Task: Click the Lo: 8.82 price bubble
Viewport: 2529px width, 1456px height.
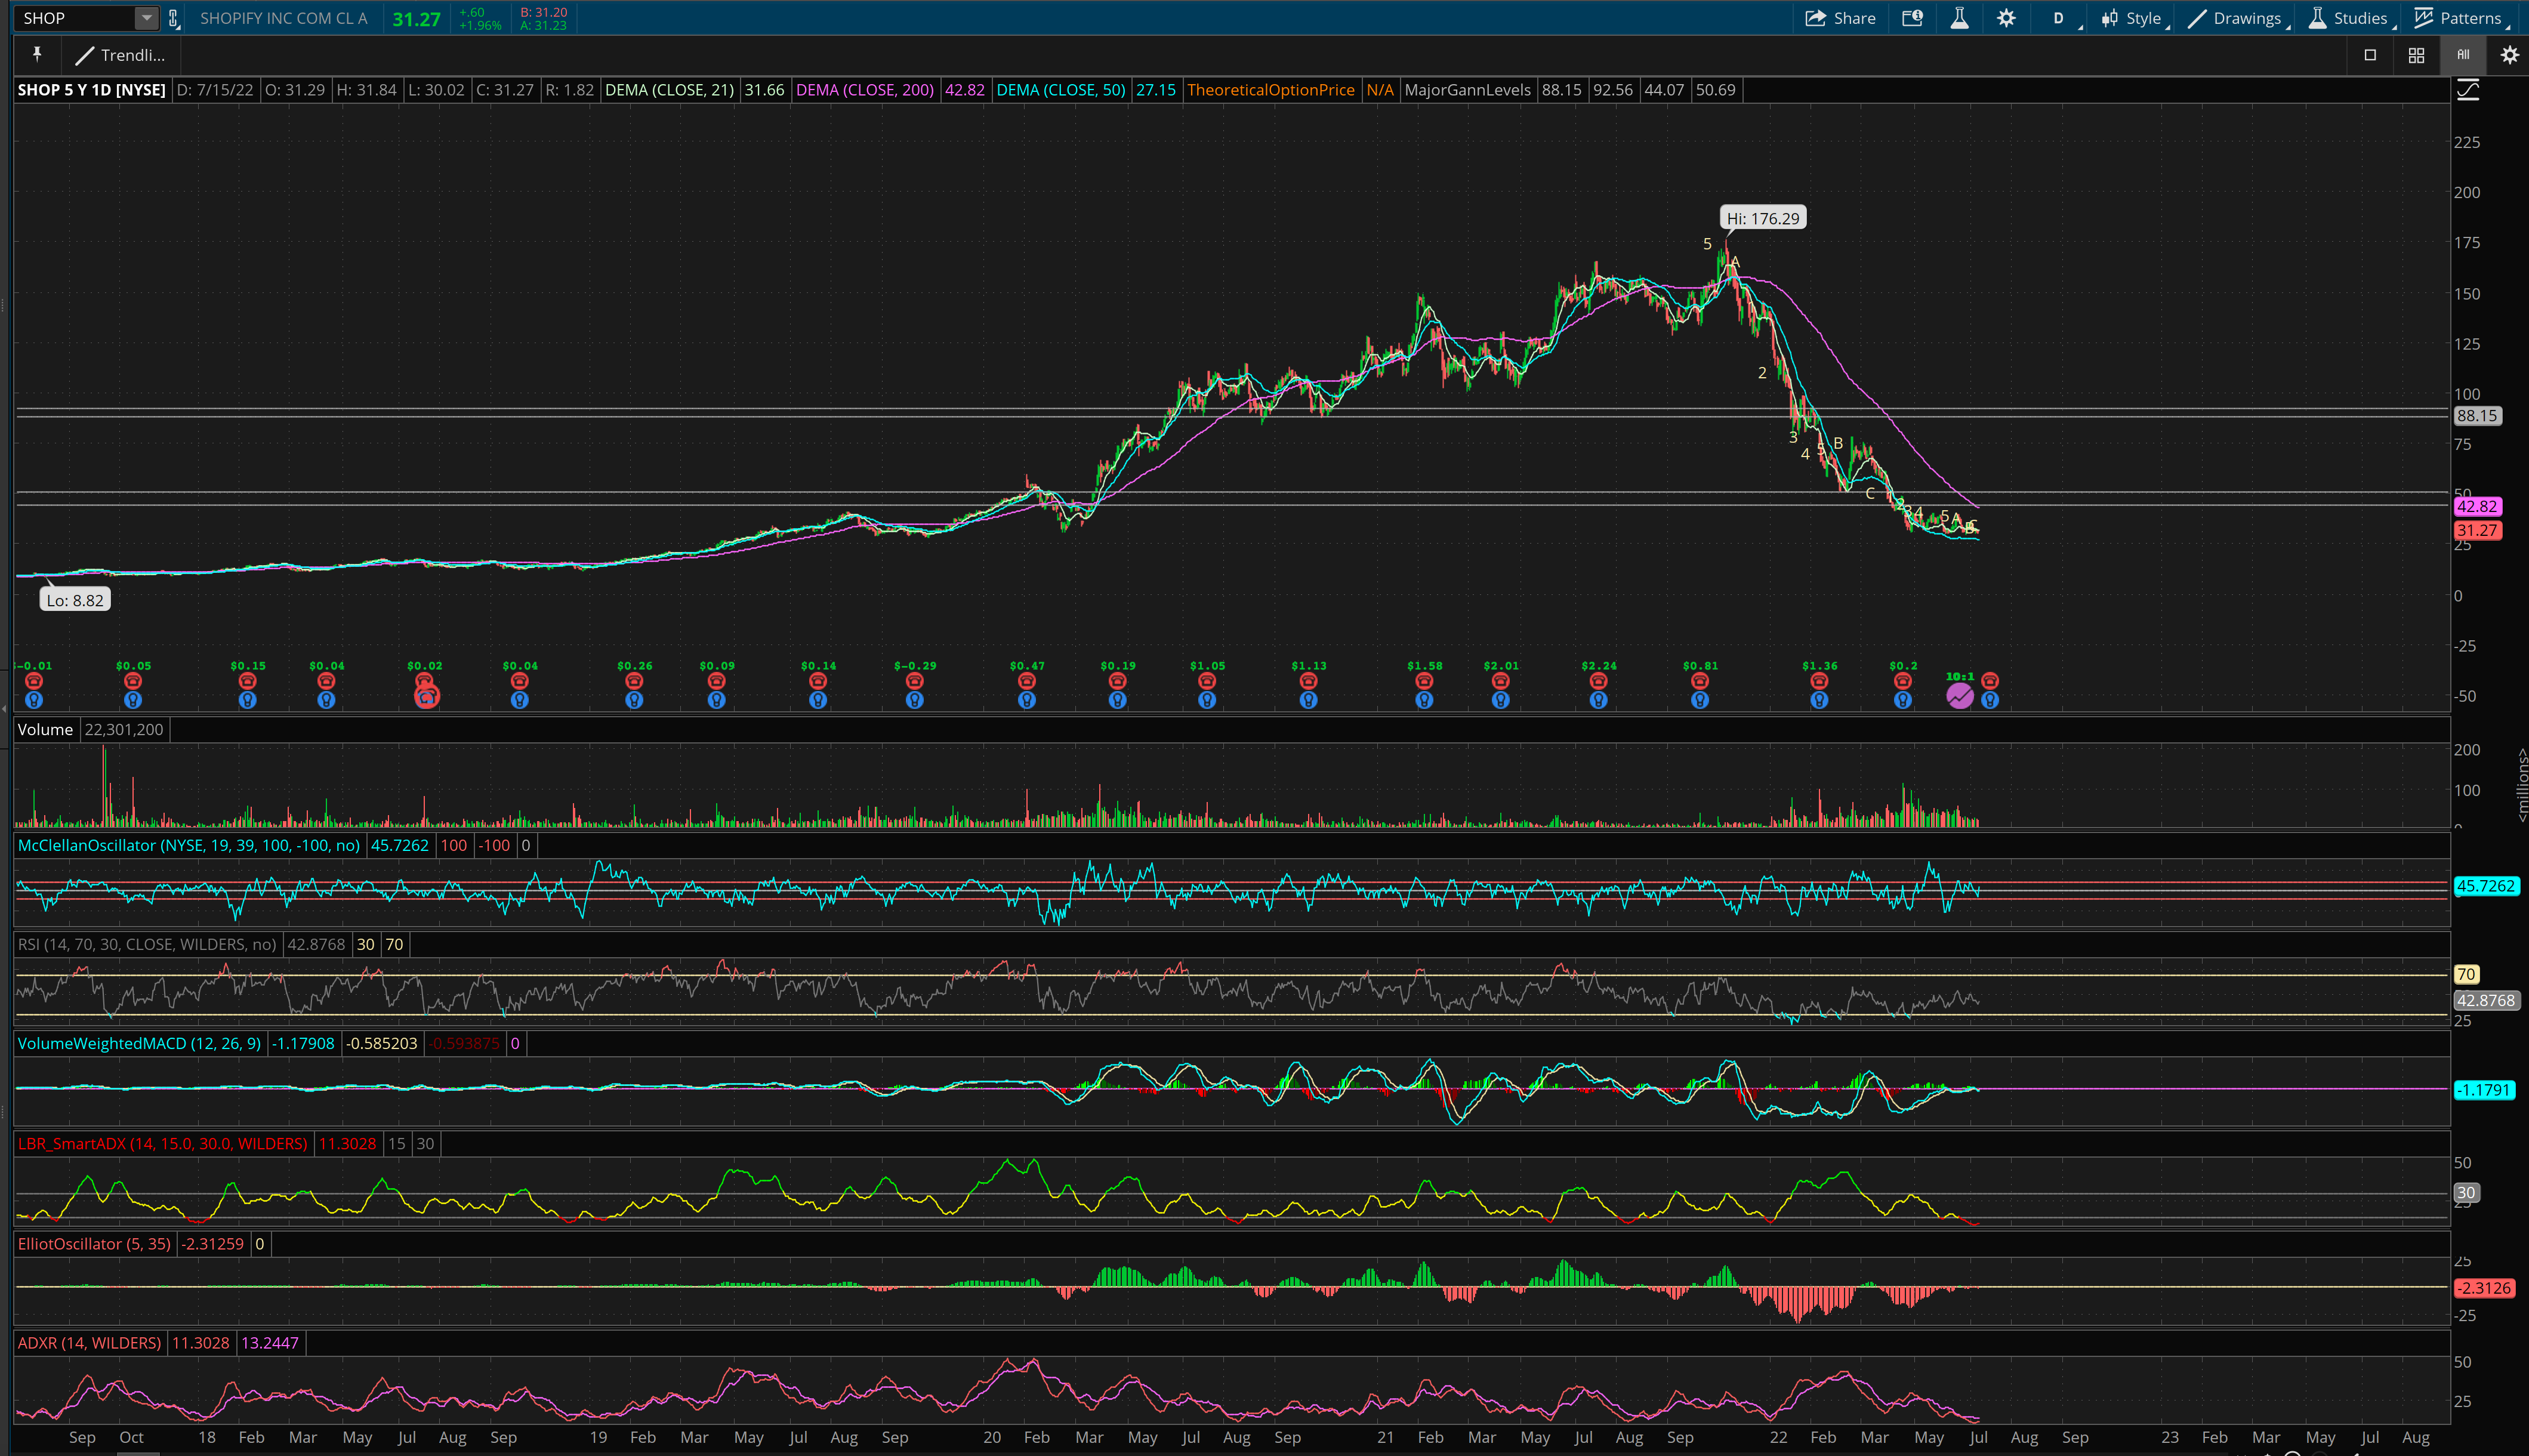Action: pyautogui.click(x=75, y=600)
